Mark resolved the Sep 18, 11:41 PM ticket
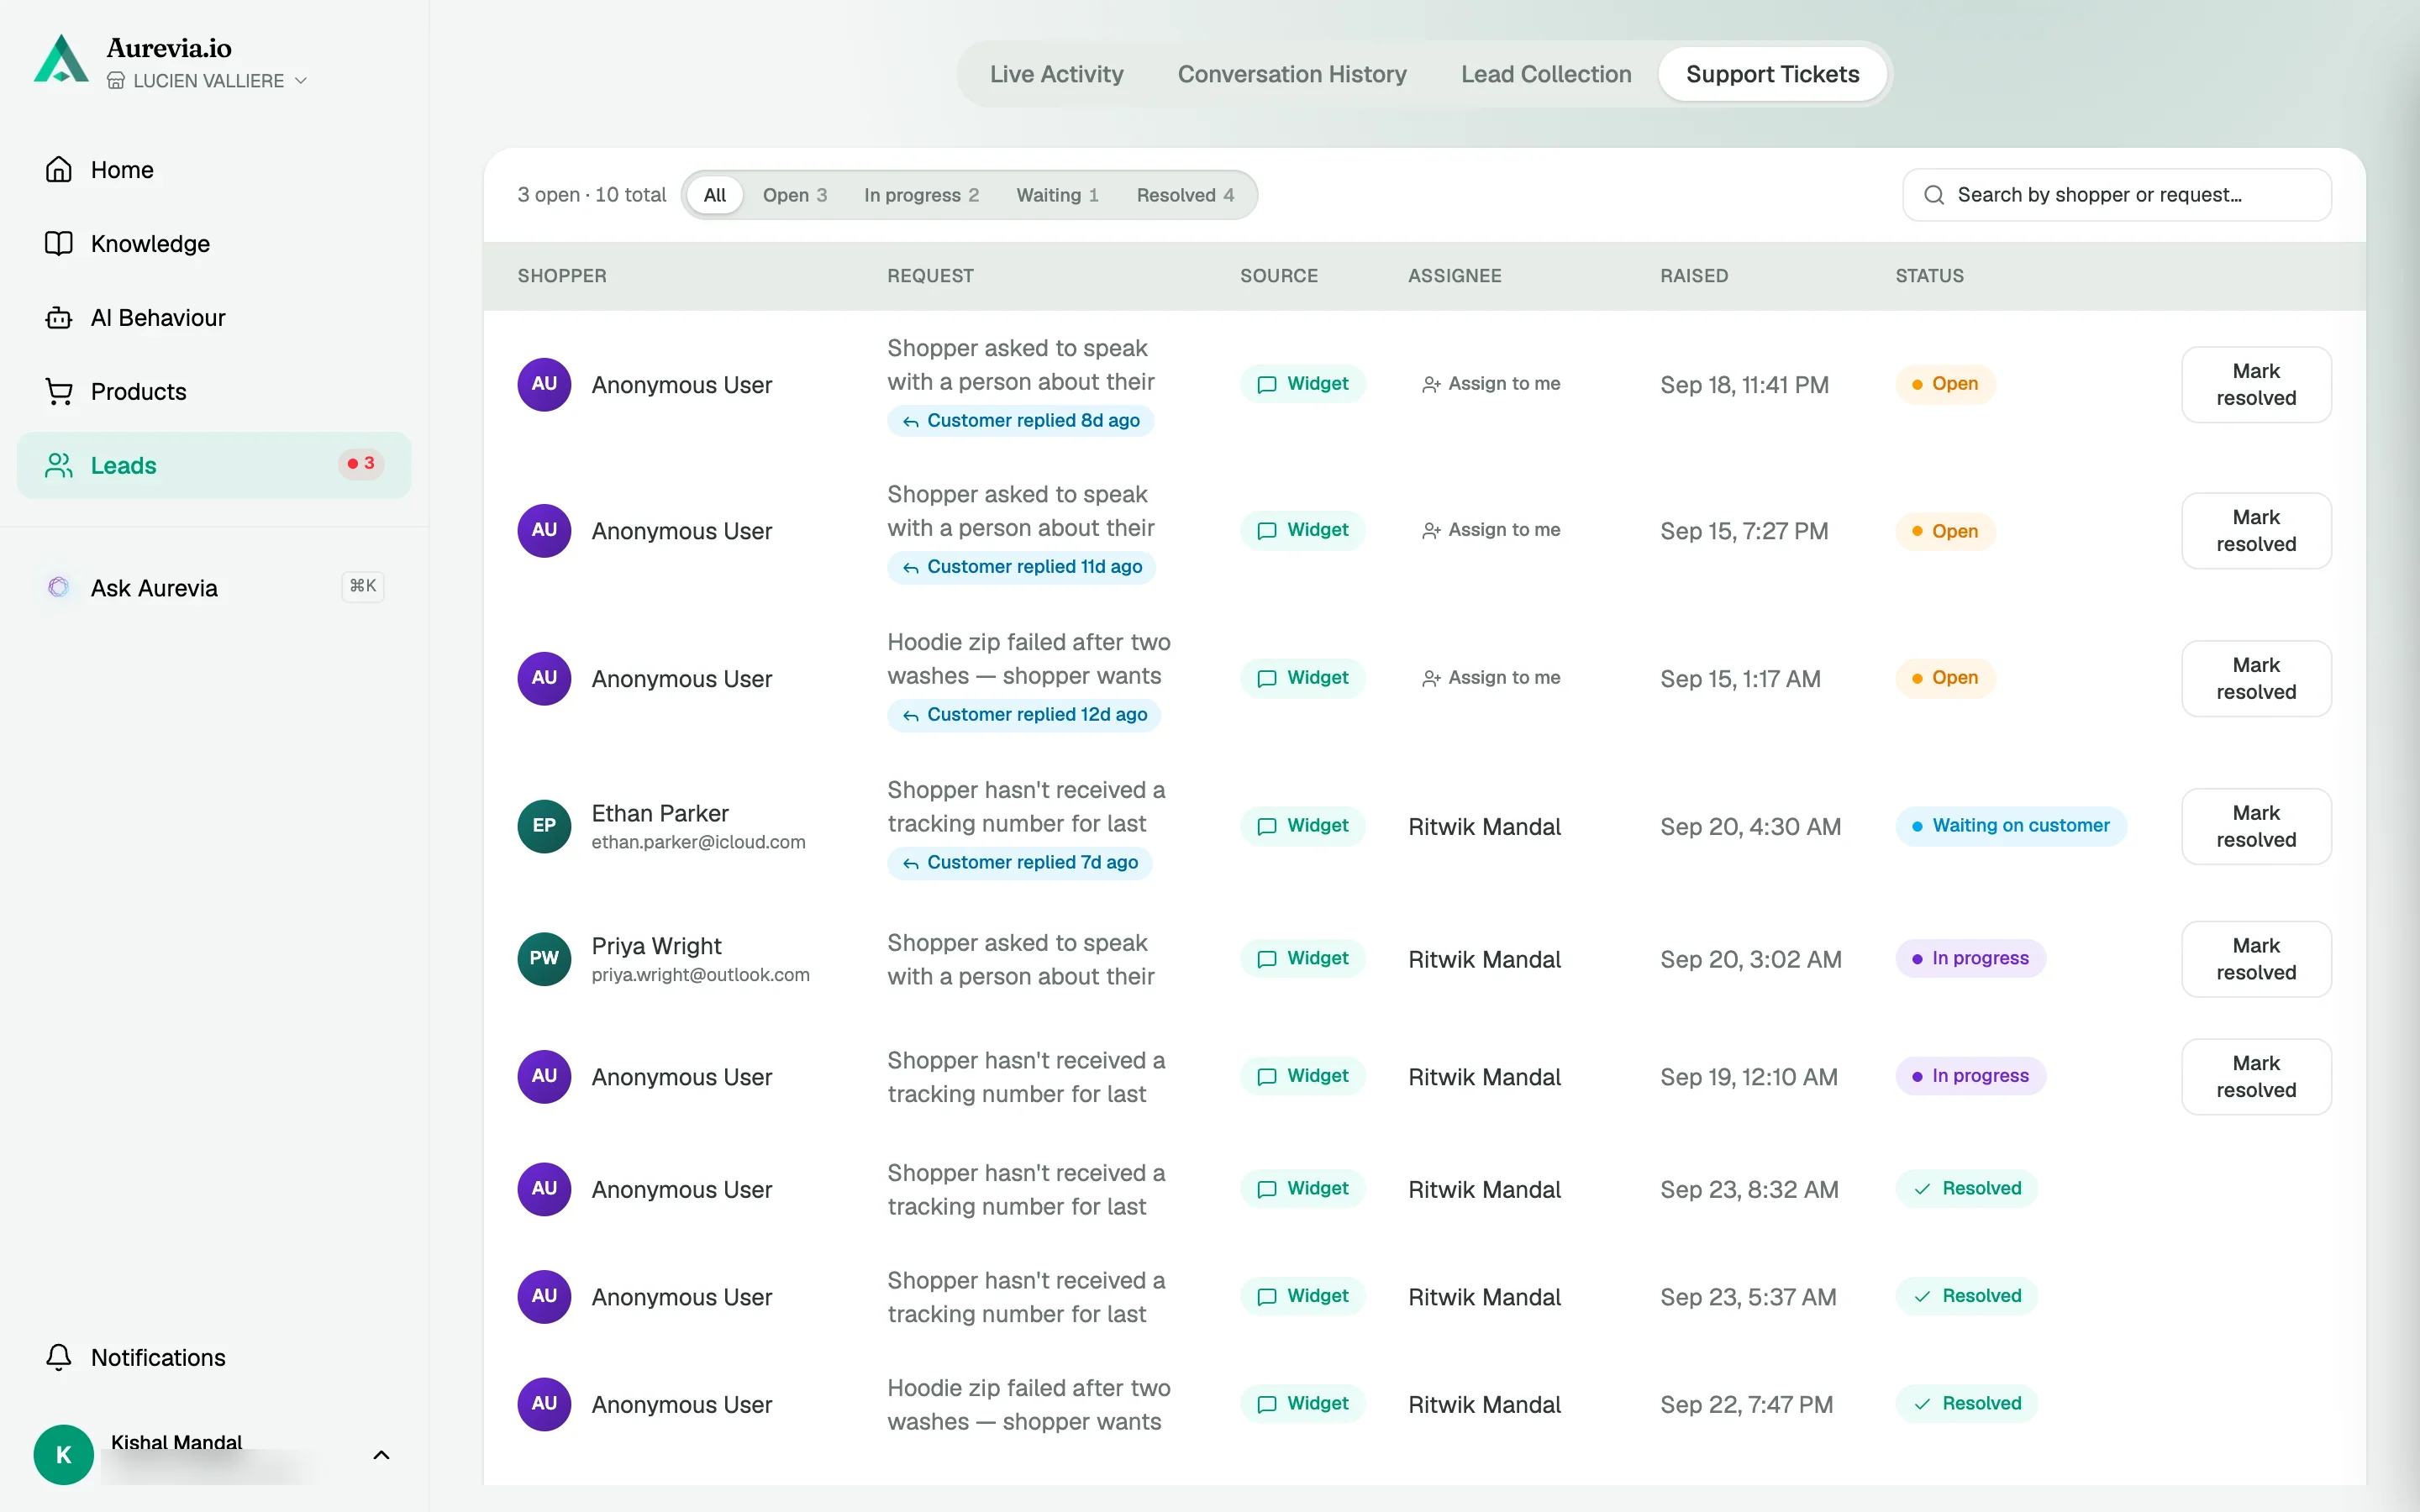 tap(2256, 385)
